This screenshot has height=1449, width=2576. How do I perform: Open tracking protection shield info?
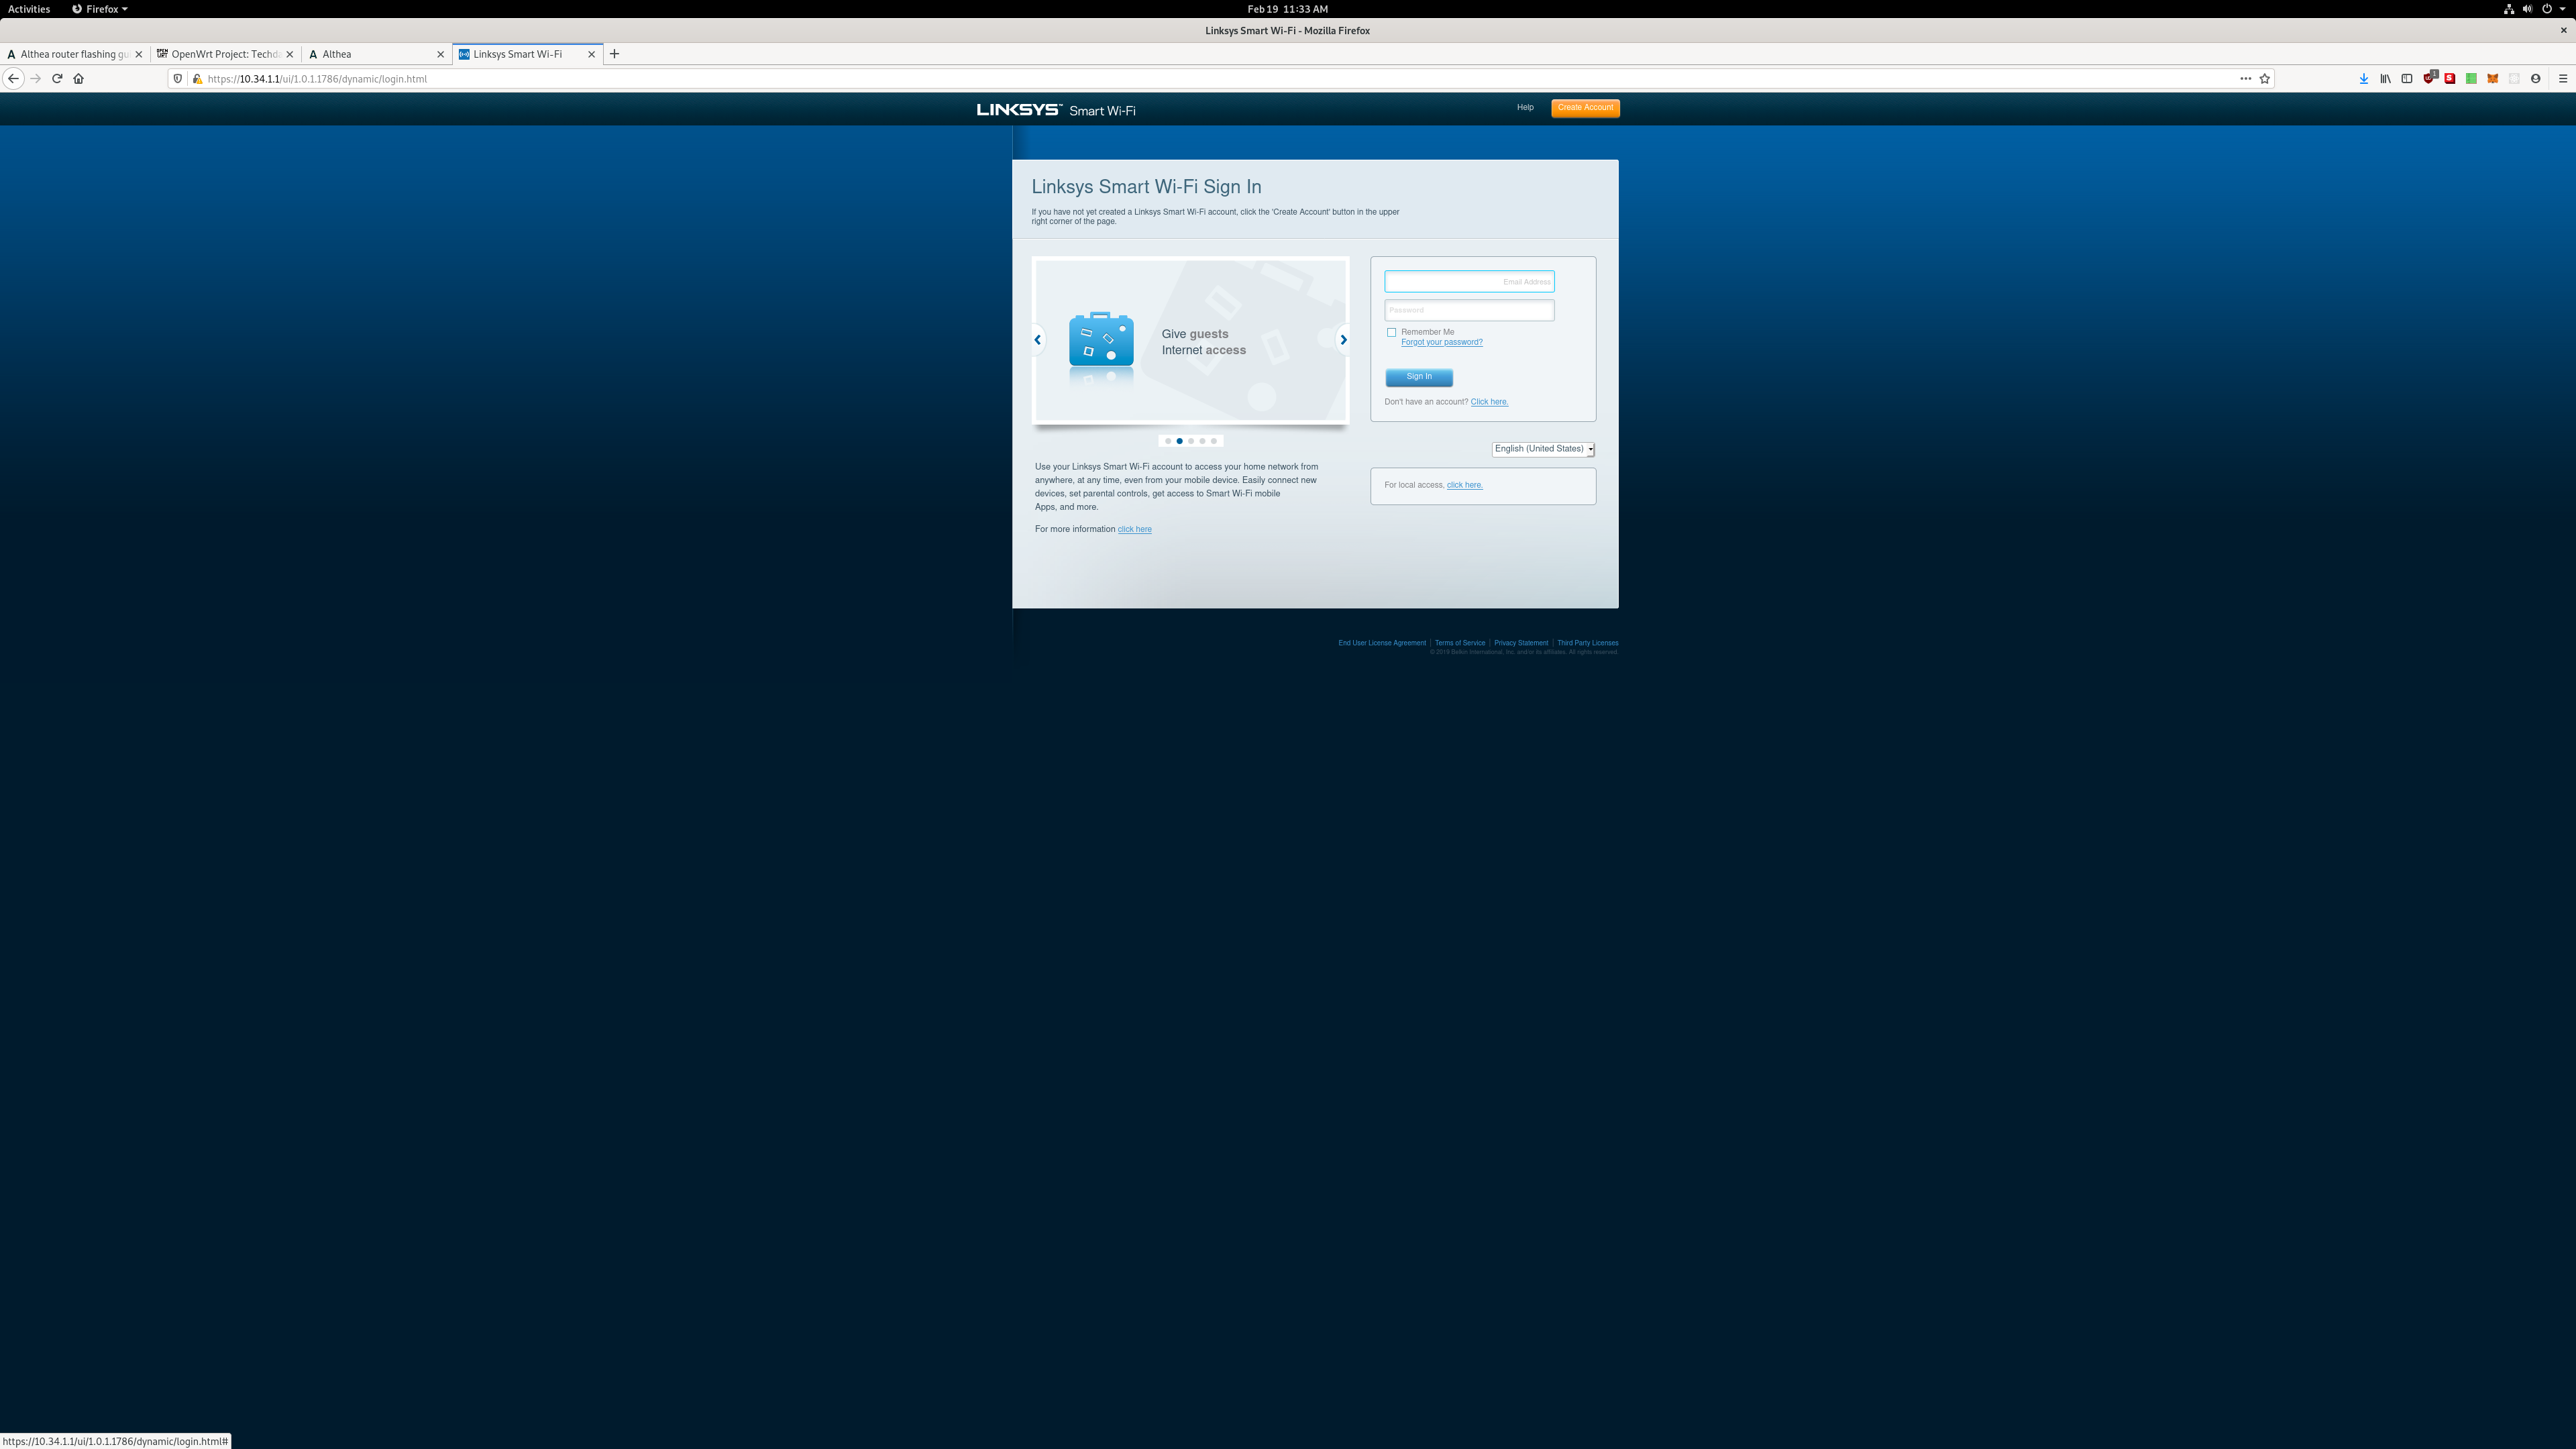[x=178, y=79]
